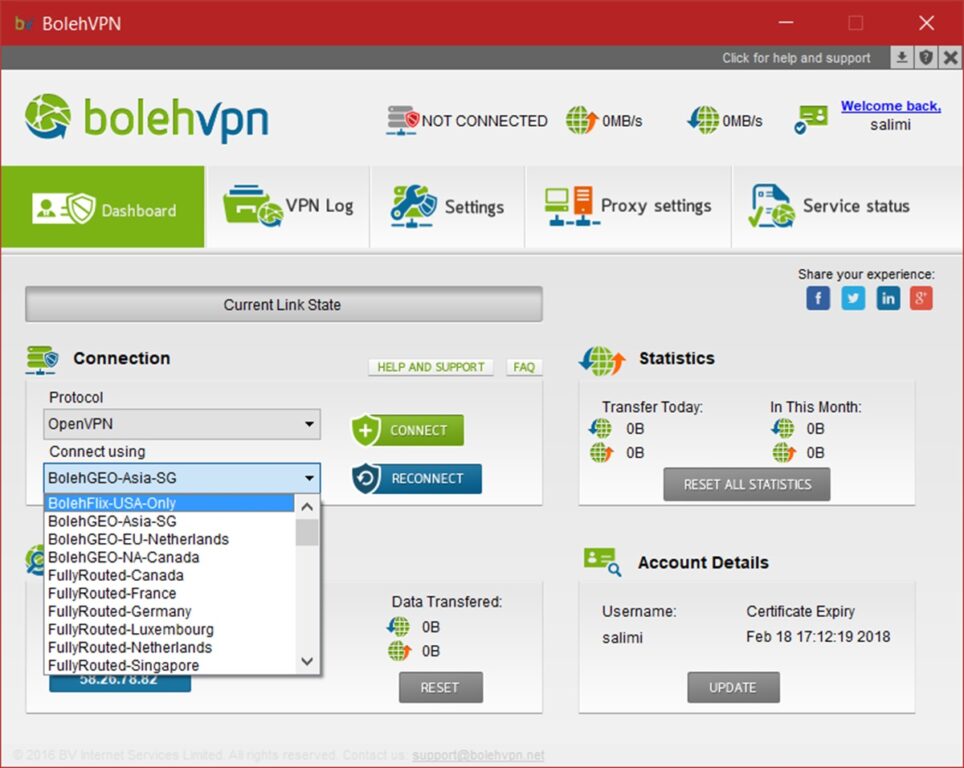Share on LinkedIn
964x768 pixels.
tap(888, 299)
